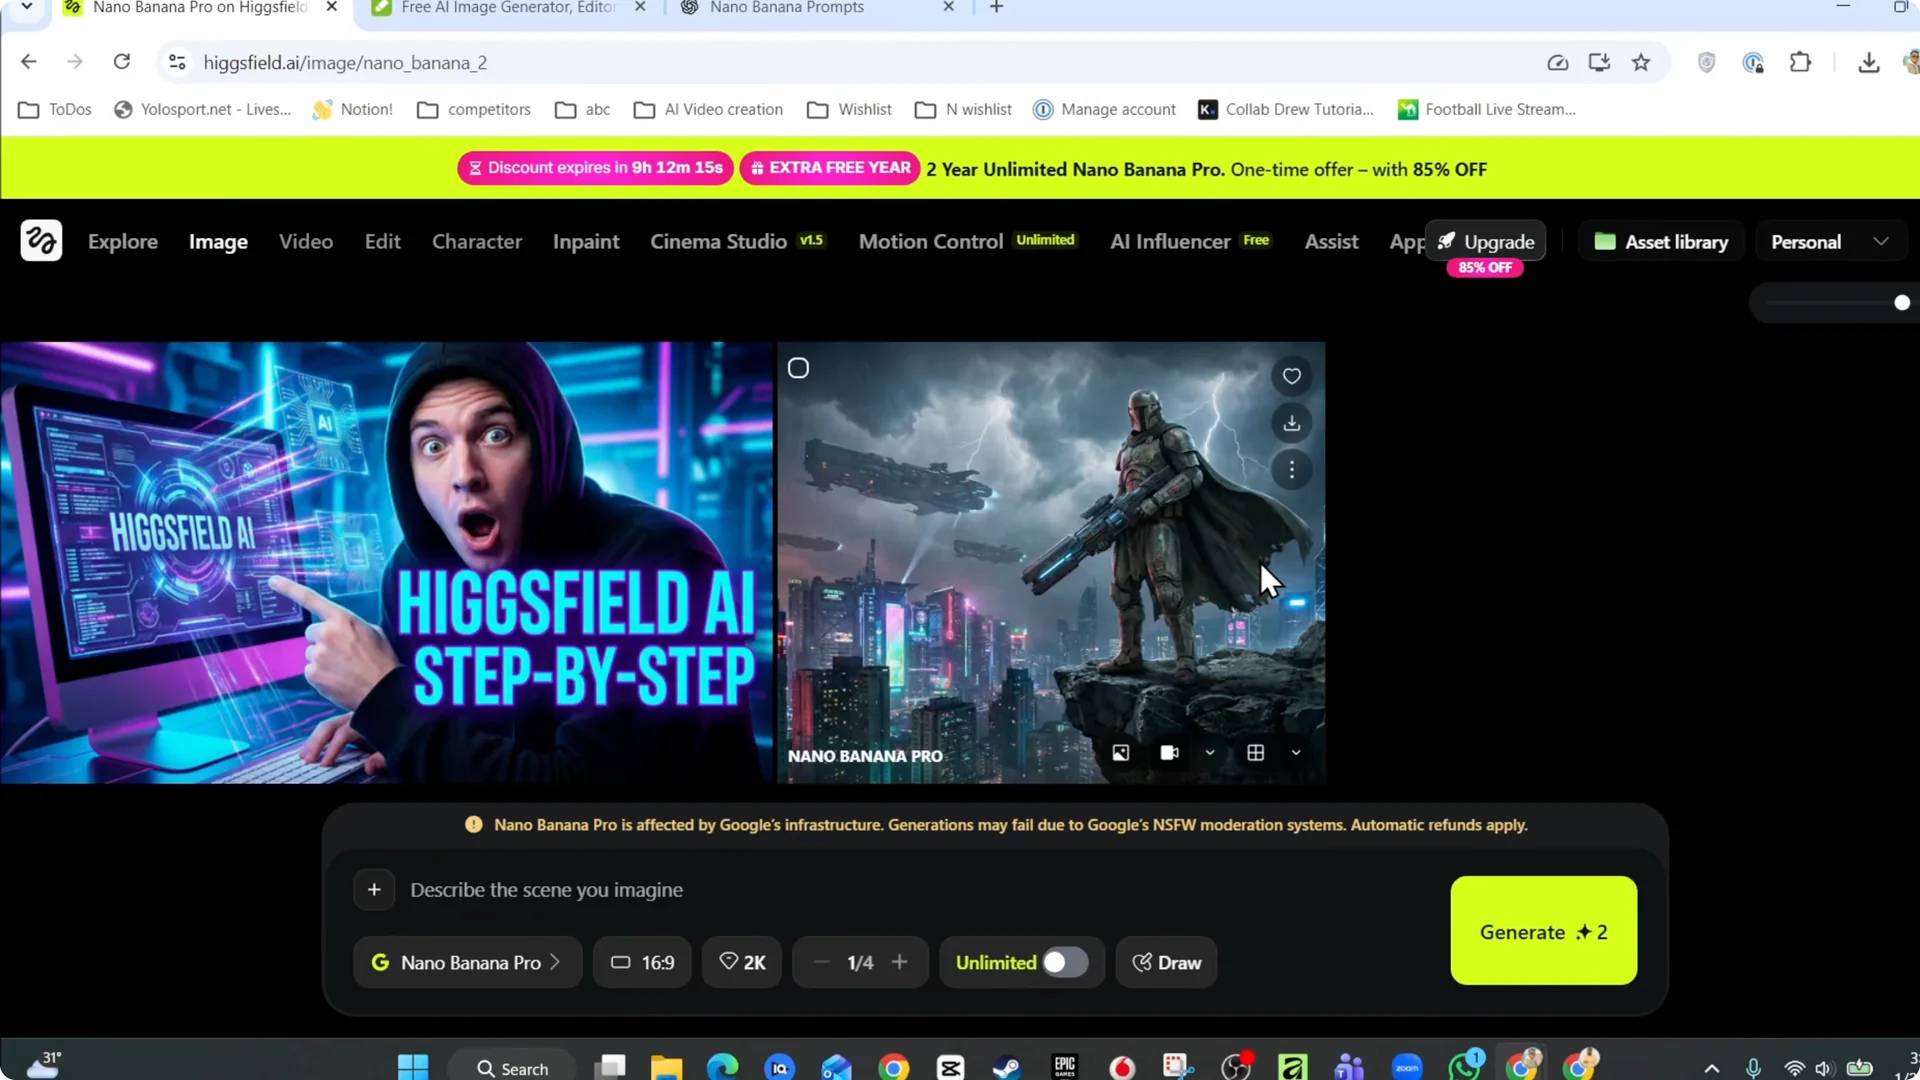Click the video camera icon on the image
Viewport: 1920px width, 1080px height.
1168,752
